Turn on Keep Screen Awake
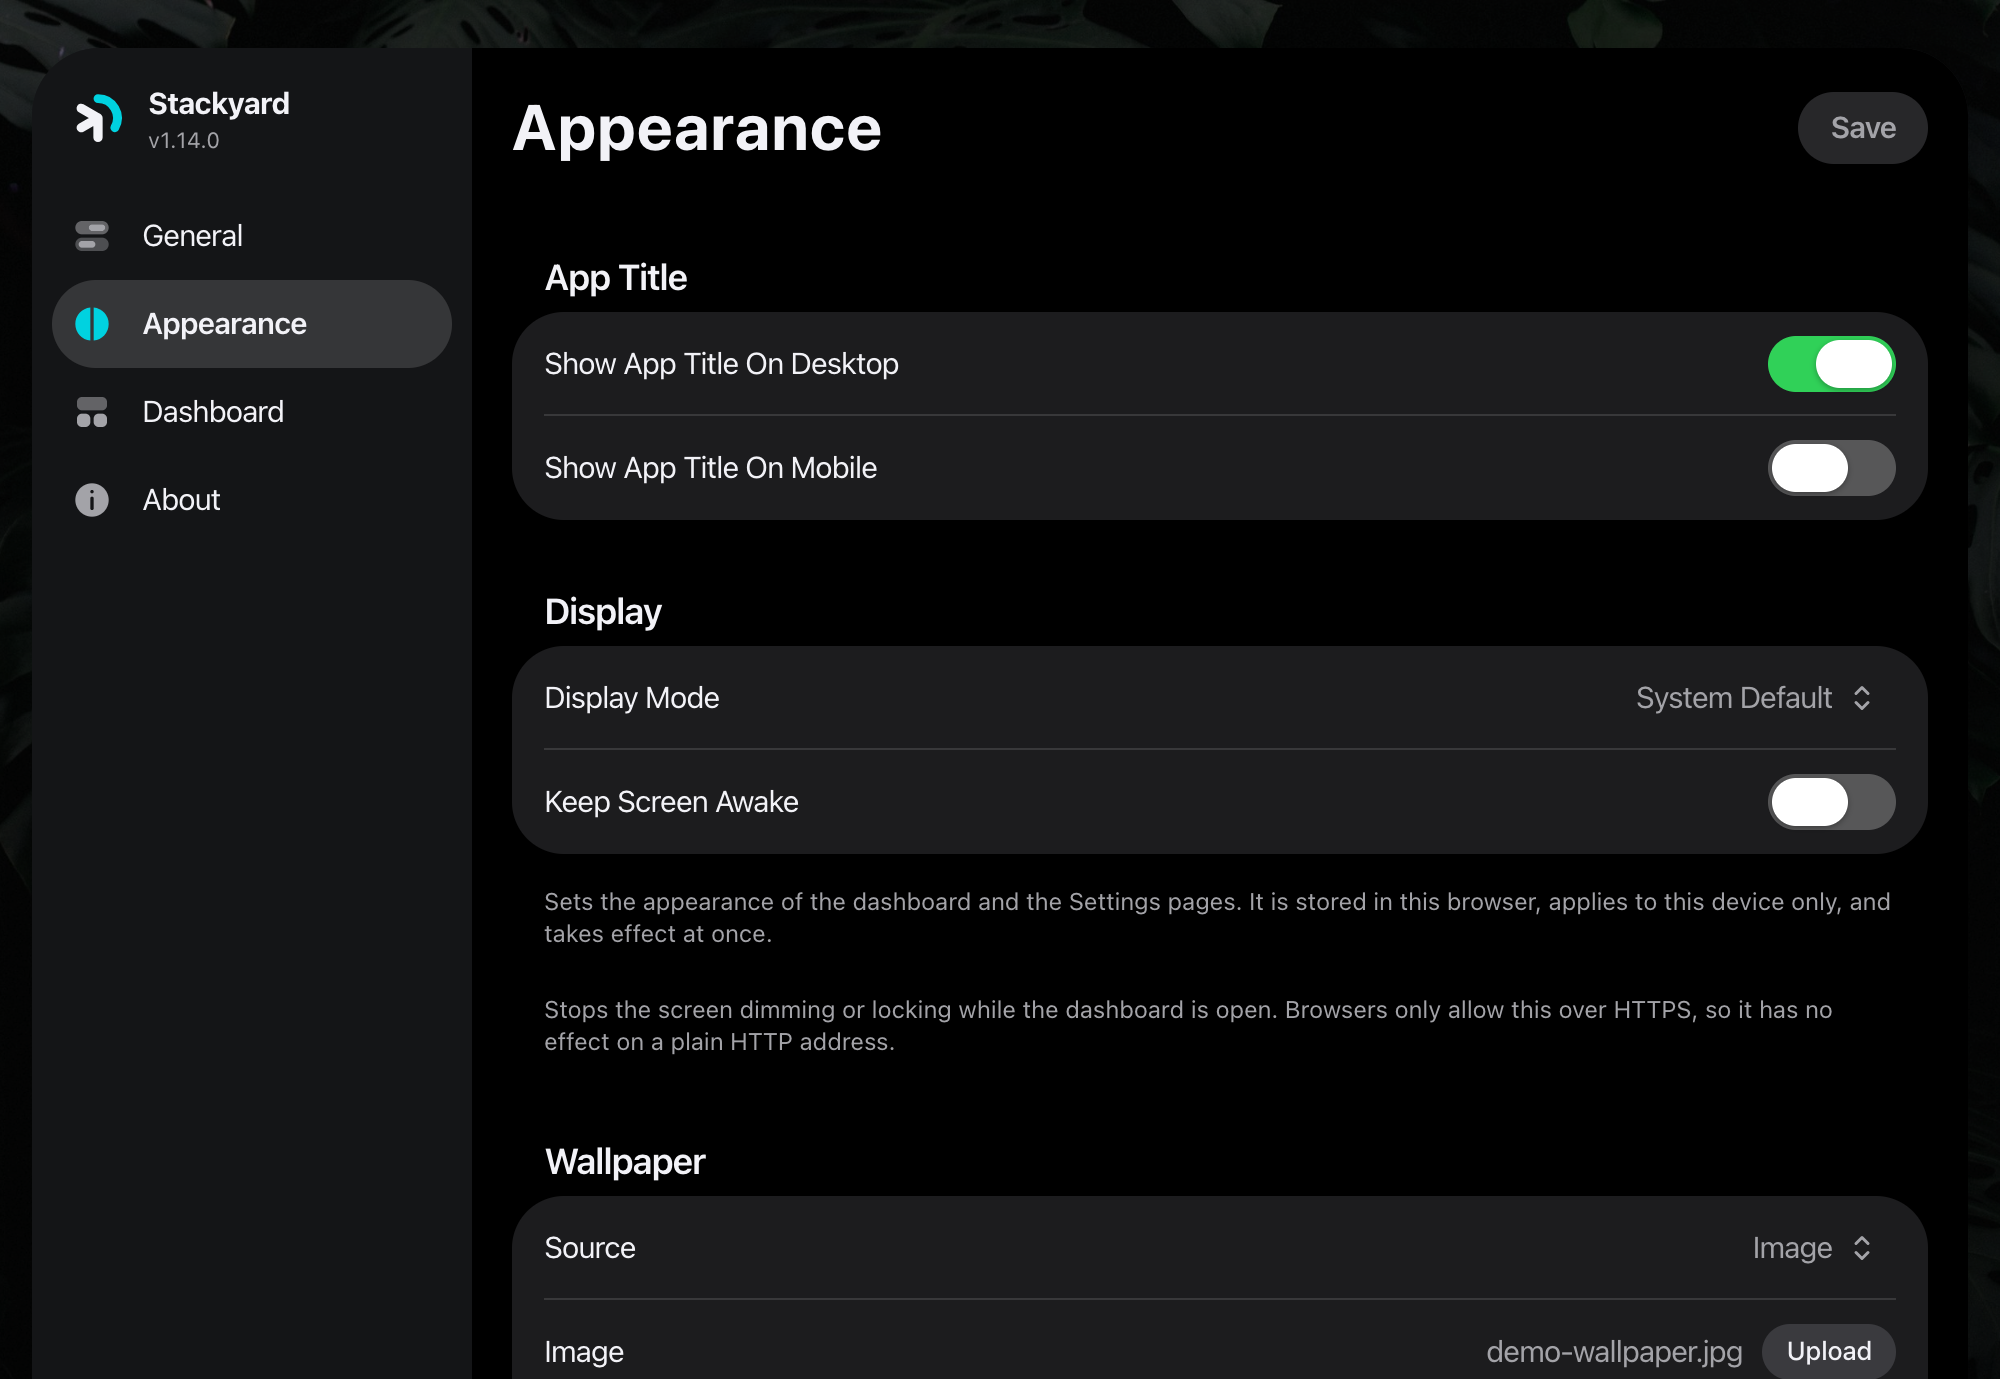This screenshot has height=1379, width=2000. click(x=1831, y=802)
